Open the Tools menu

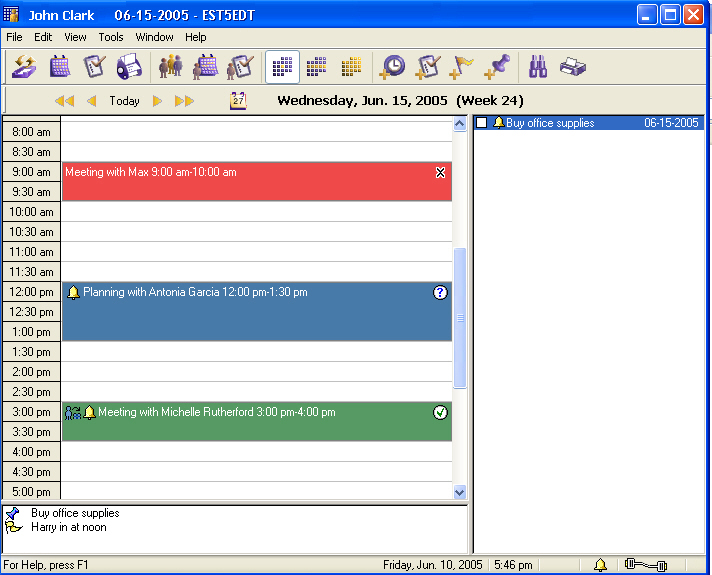(111, 37)
